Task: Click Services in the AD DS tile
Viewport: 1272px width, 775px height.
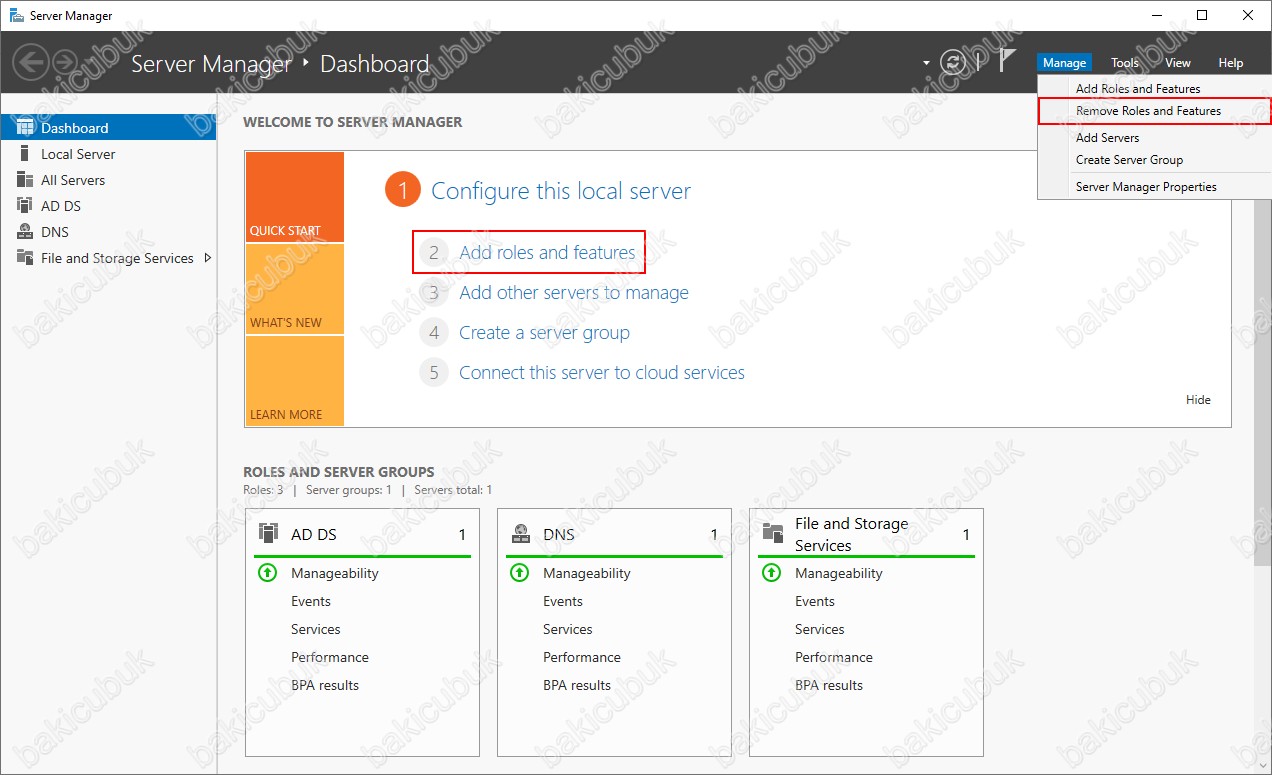Action: 316,629
